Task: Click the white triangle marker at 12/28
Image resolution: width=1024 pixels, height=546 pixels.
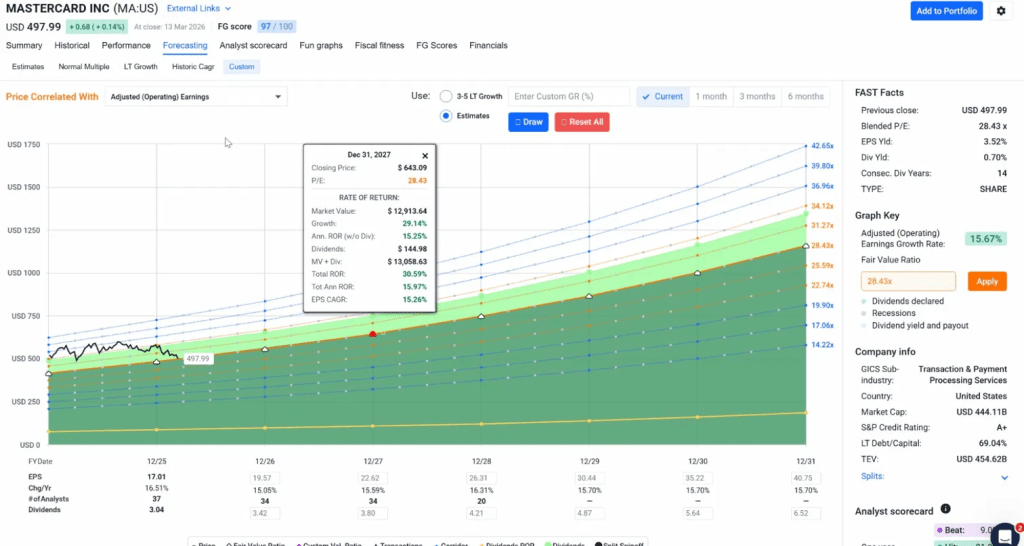Action: 481,316
